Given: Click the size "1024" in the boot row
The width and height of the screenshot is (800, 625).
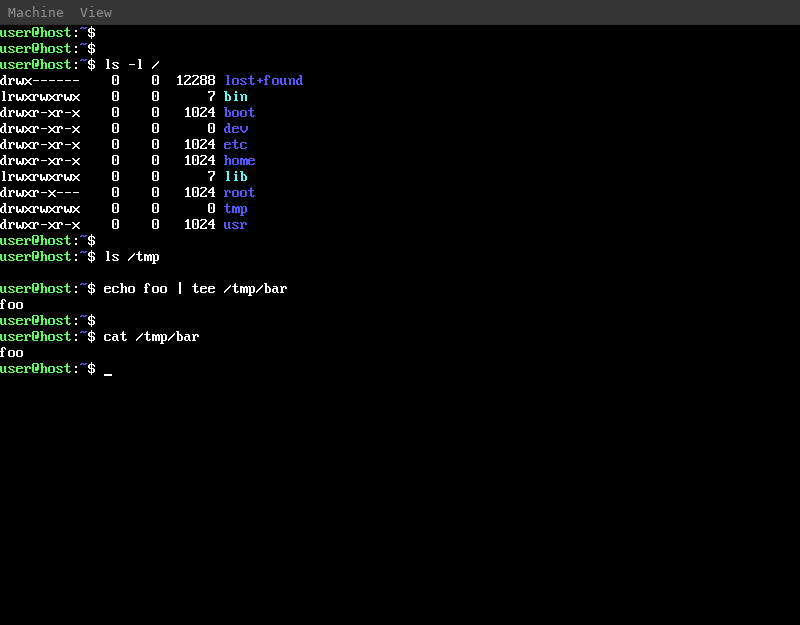Looking at the screenshot, I should point(199,112).
